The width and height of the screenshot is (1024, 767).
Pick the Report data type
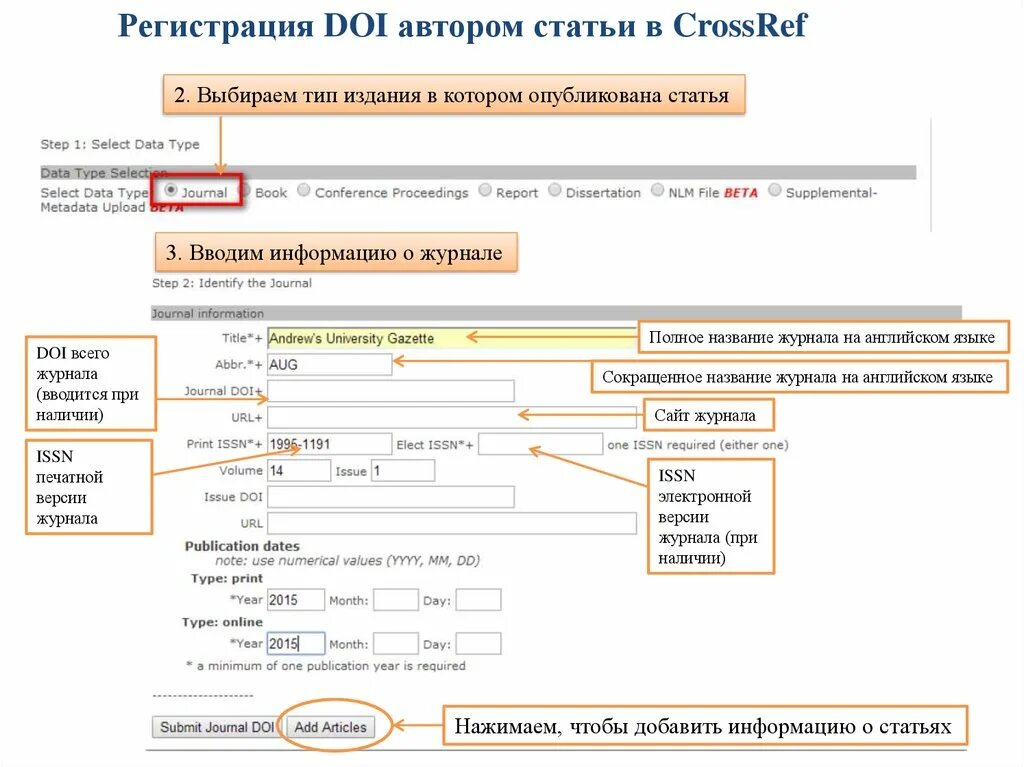[x=483, y=191]
